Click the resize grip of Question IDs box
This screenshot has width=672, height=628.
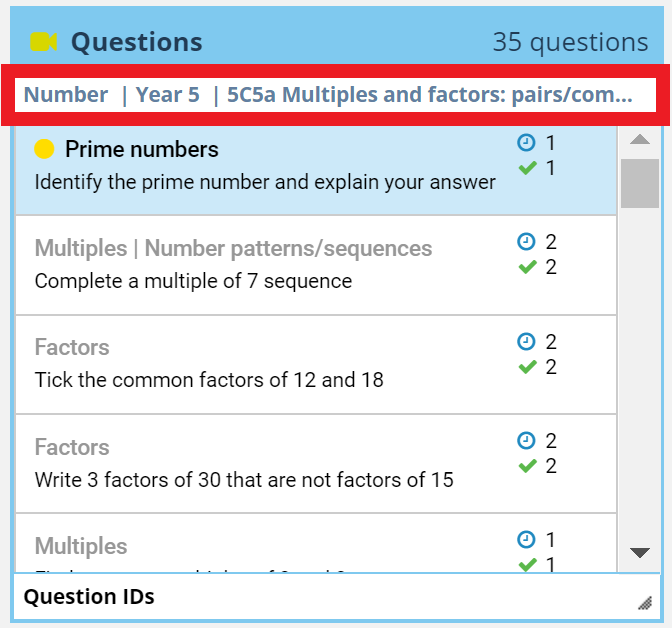coord(645,603)
